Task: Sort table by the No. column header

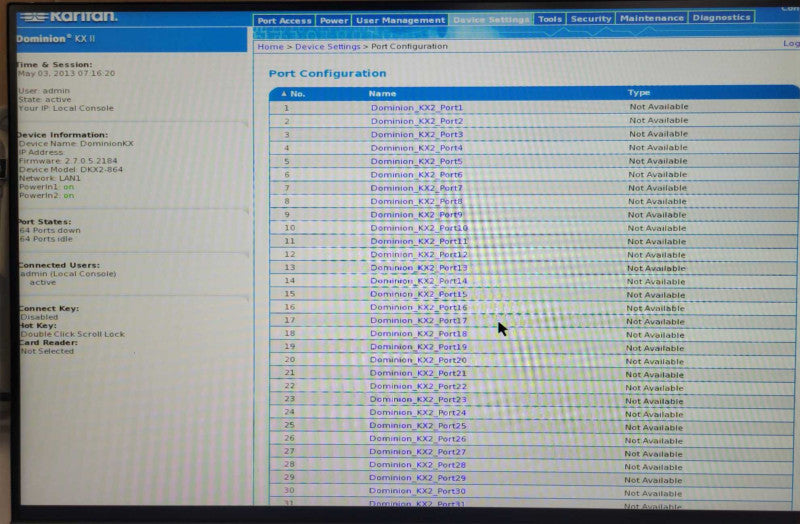Action: coord(293,94)
